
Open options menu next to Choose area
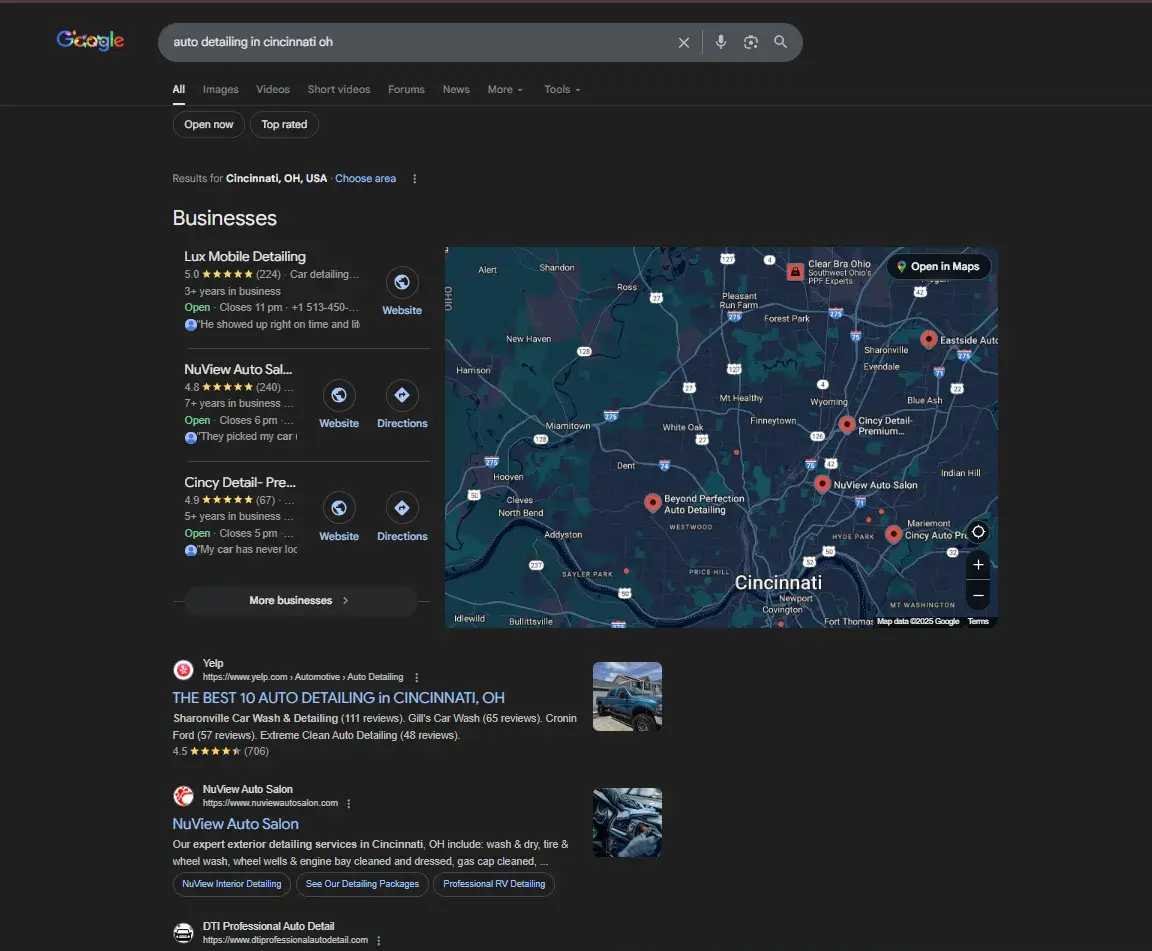pyautogui.click(x=414, y=179)
